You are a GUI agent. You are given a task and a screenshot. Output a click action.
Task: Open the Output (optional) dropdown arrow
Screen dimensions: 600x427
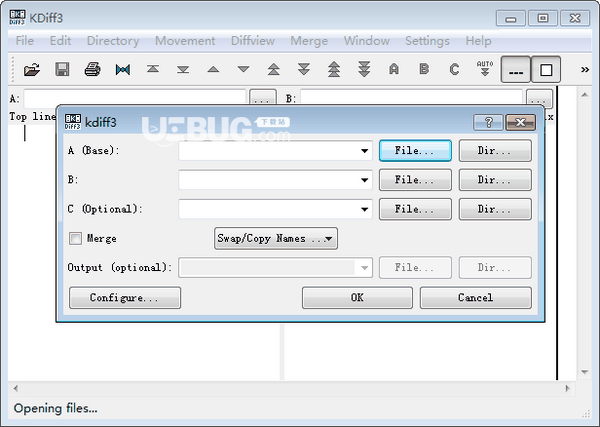[x=364, y=267]
